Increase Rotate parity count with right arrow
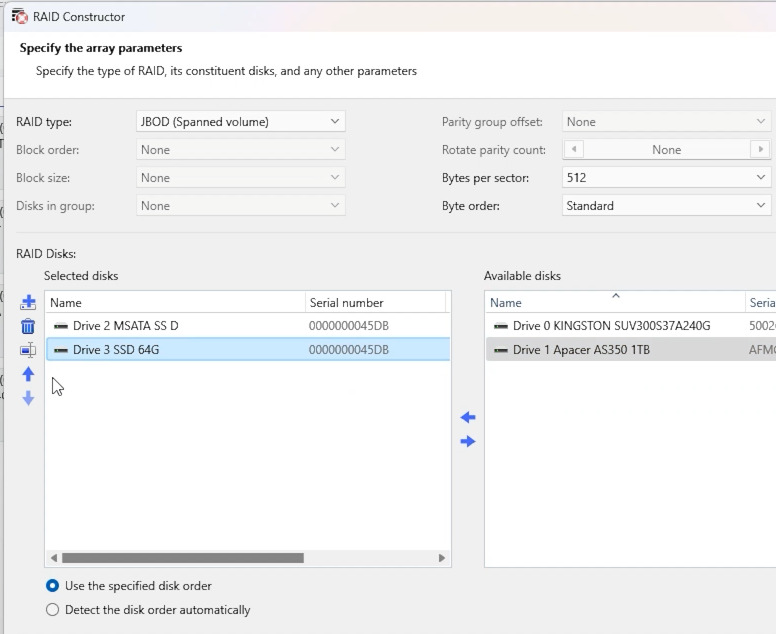Viewport: 776px width, 634px height. 761,149
